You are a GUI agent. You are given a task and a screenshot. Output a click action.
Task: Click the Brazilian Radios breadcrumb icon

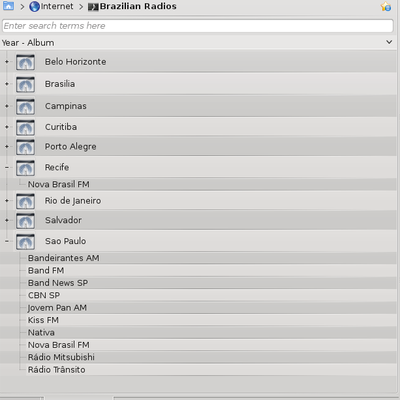[x=93, y=7]
